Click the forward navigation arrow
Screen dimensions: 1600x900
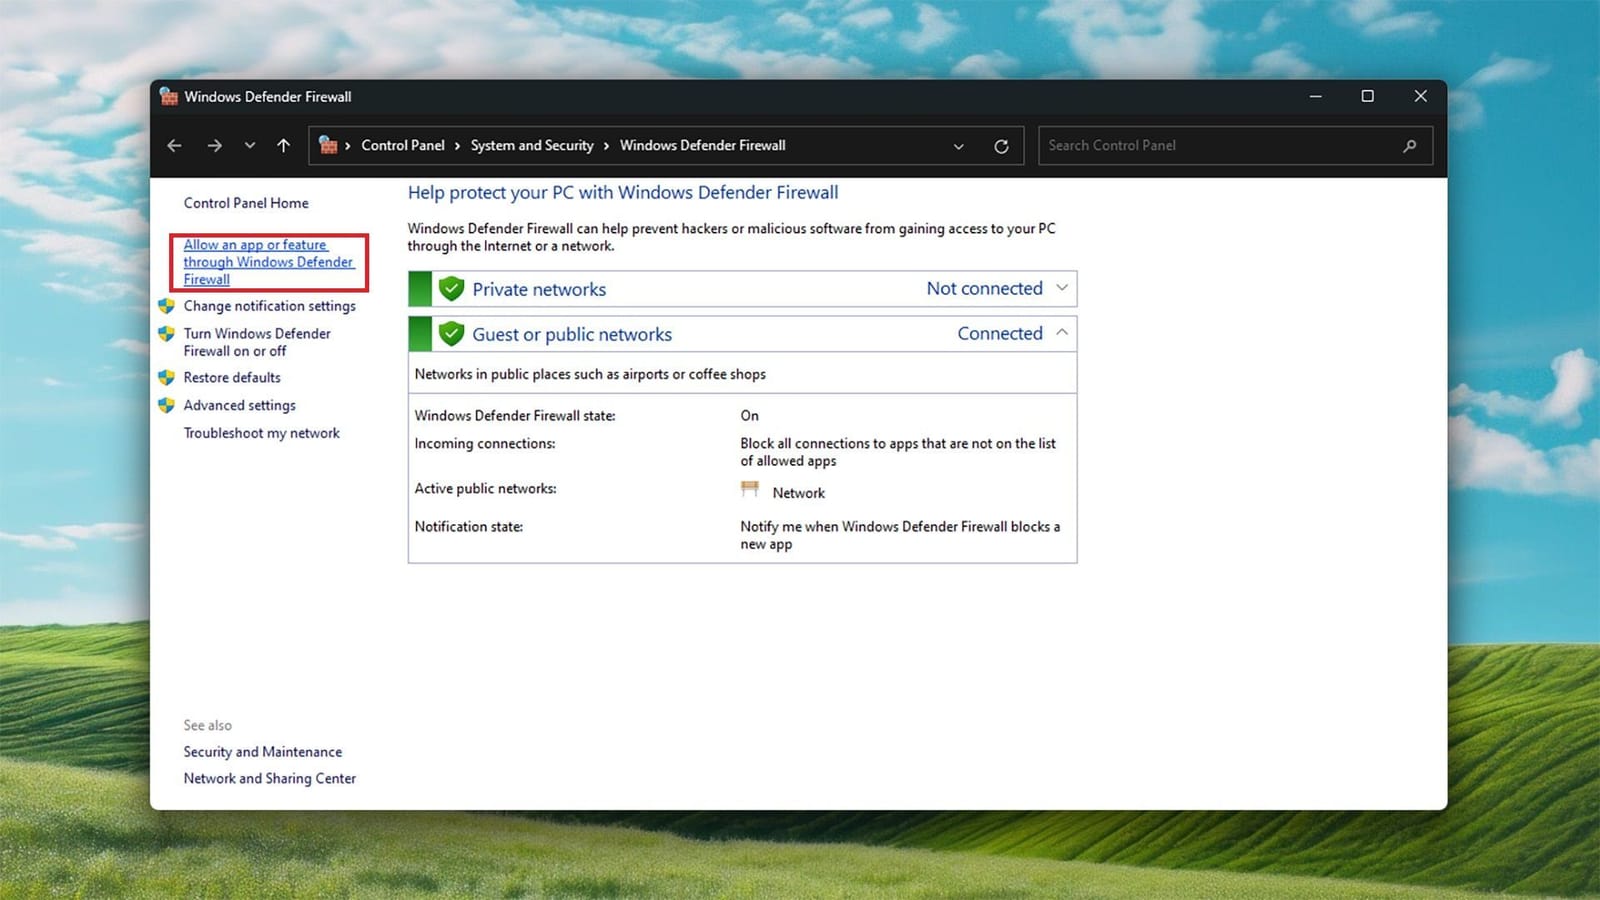[214, 146]
